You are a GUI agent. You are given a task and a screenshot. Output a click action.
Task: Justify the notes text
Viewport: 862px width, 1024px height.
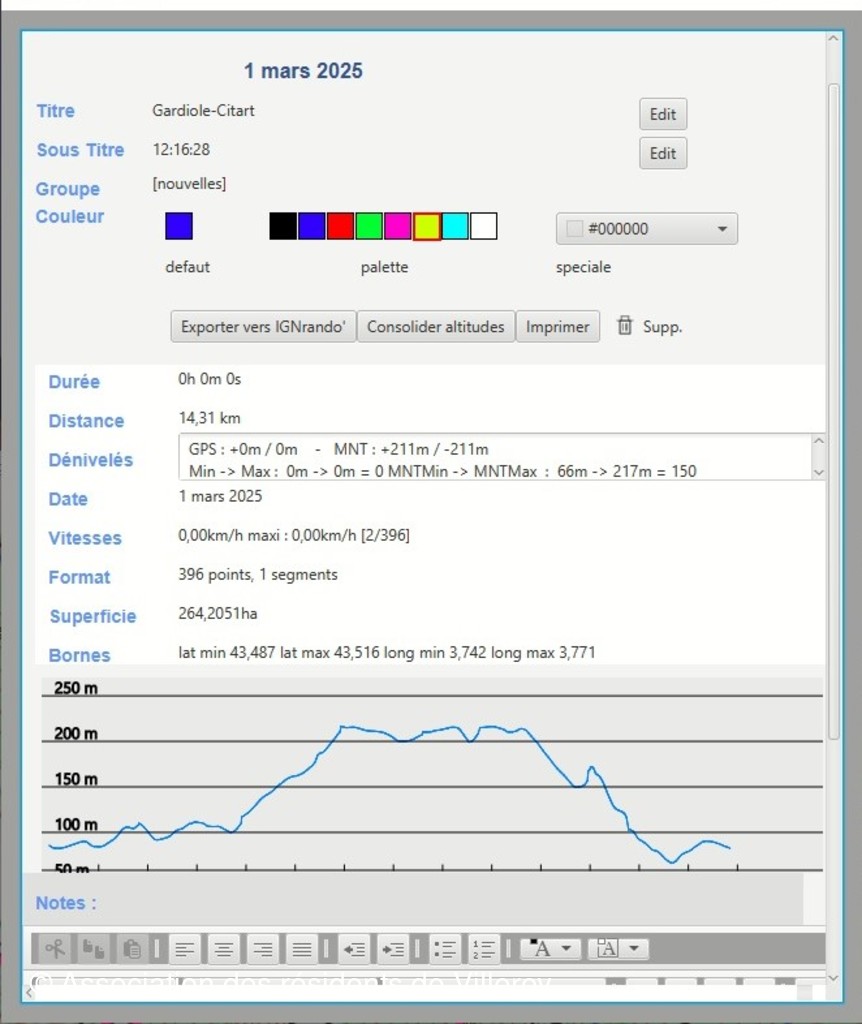(302, 948)
